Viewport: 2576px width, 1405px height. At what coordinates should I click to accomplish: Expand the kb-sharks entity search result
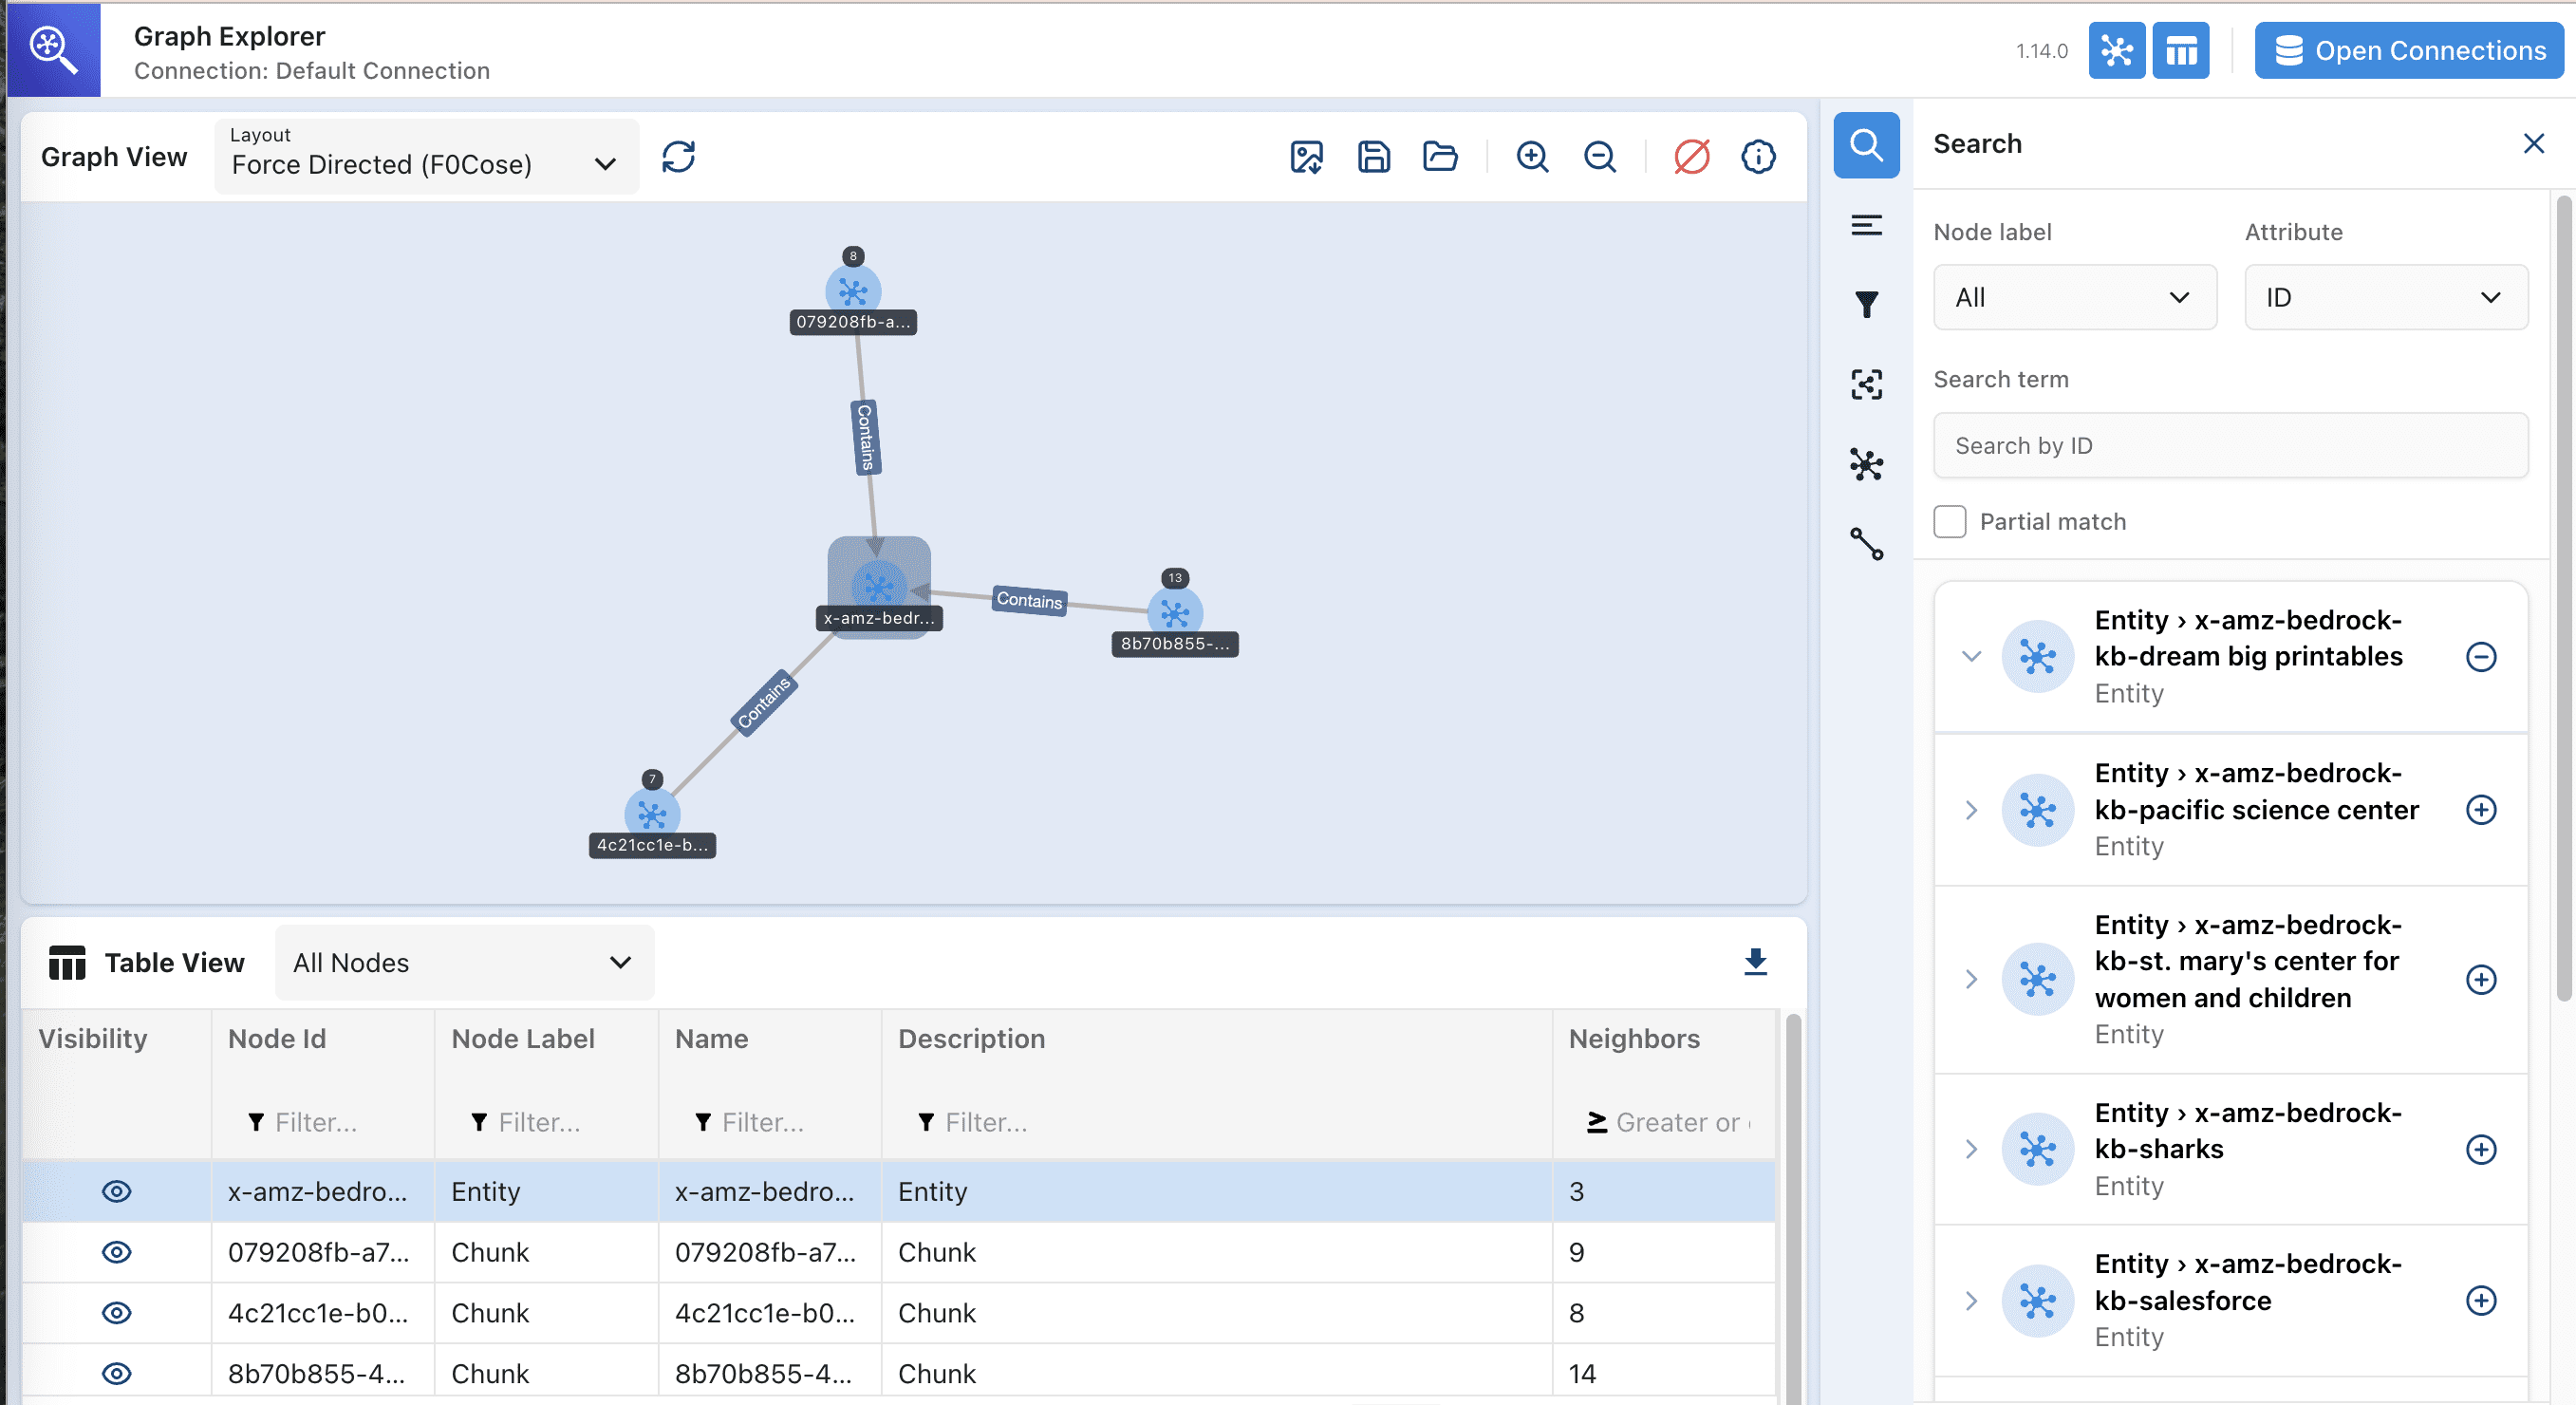1971,1149
